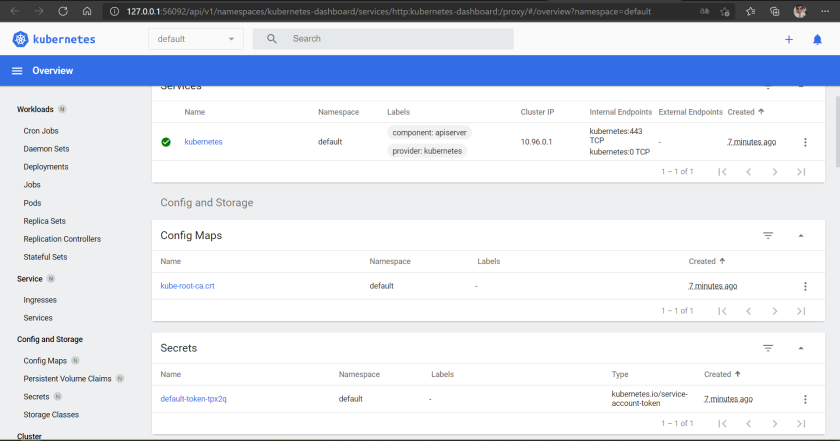Screen dimensions: 840x441
Task: Open the default namespace dropdown
Action: pyautogui.click(x=196, y=39)
